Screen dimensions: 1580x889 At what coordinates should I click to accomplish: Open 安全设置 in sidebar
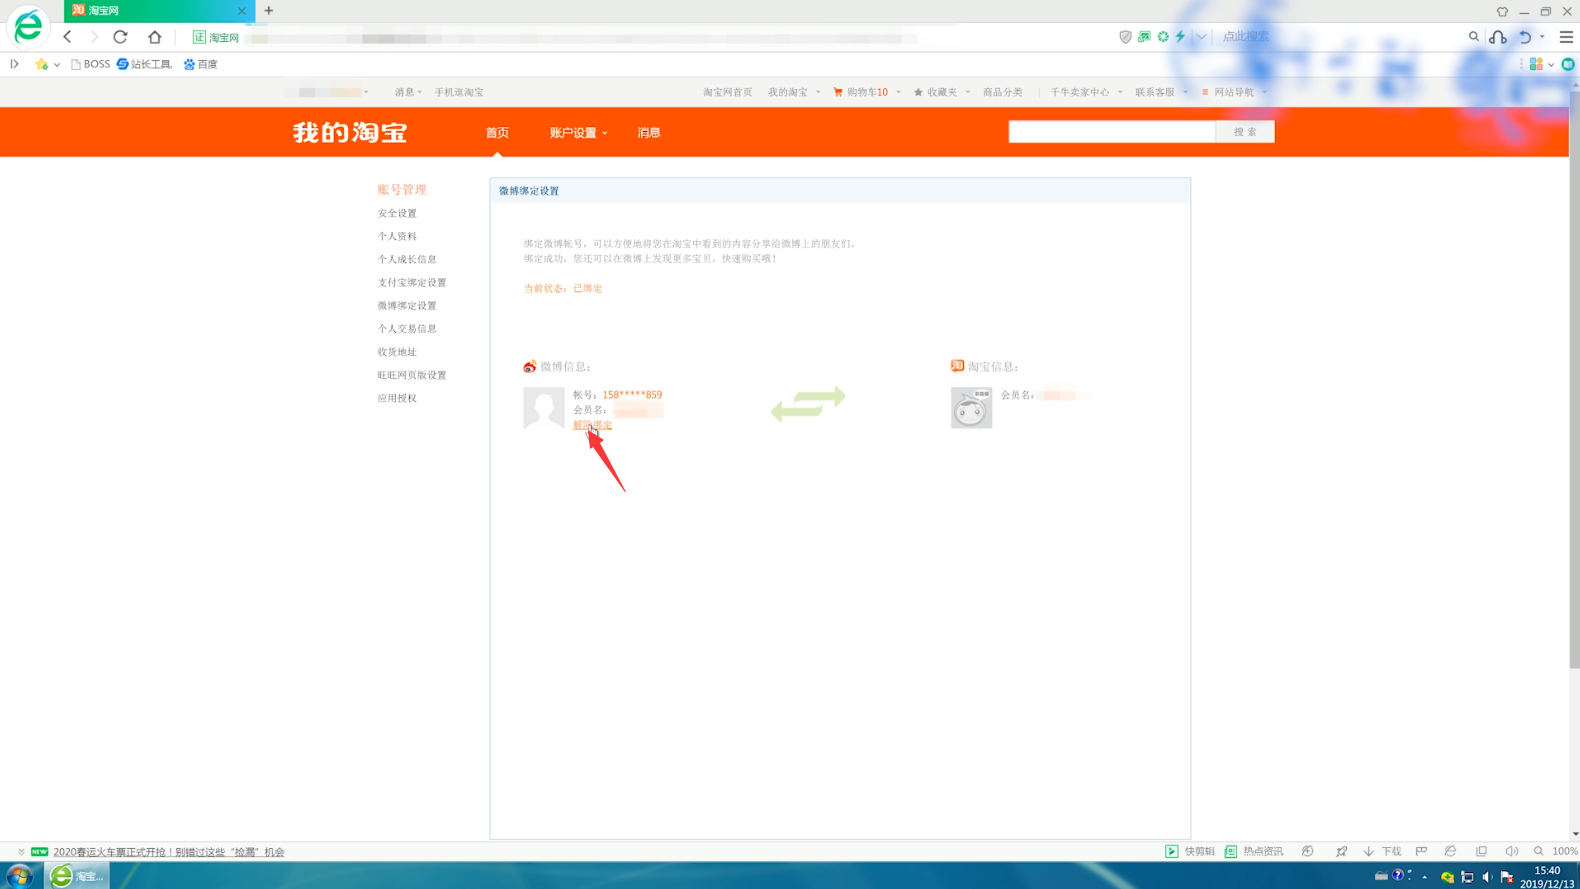(397, 213)
